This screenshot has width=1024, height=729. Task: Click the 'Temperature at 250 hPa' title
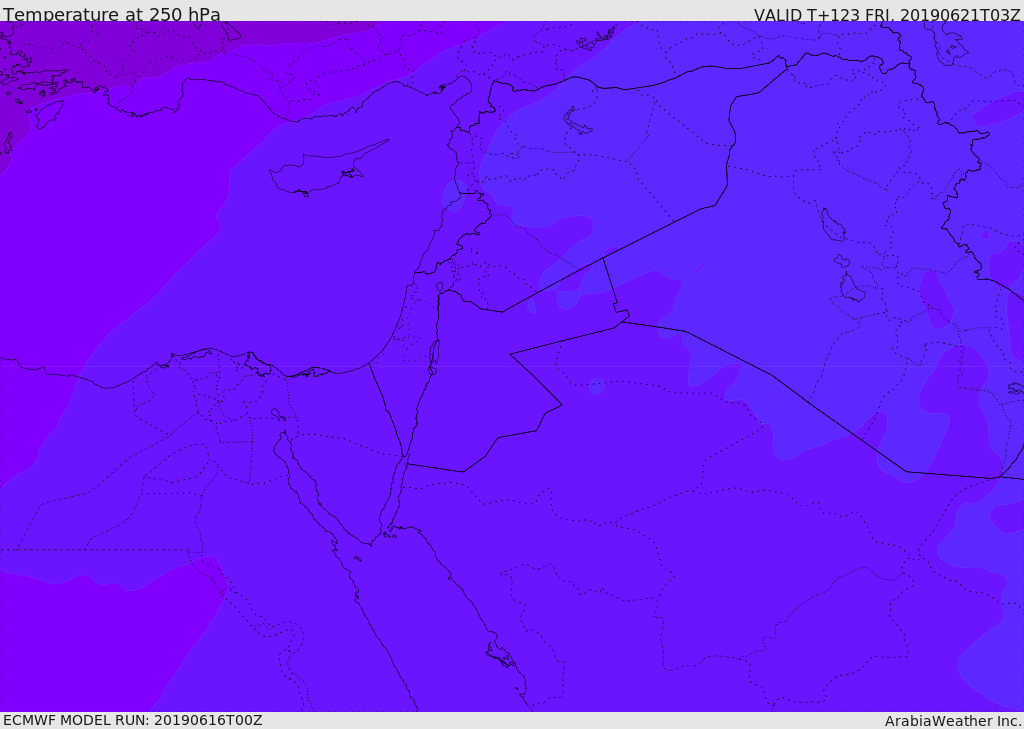click(112, 14)
